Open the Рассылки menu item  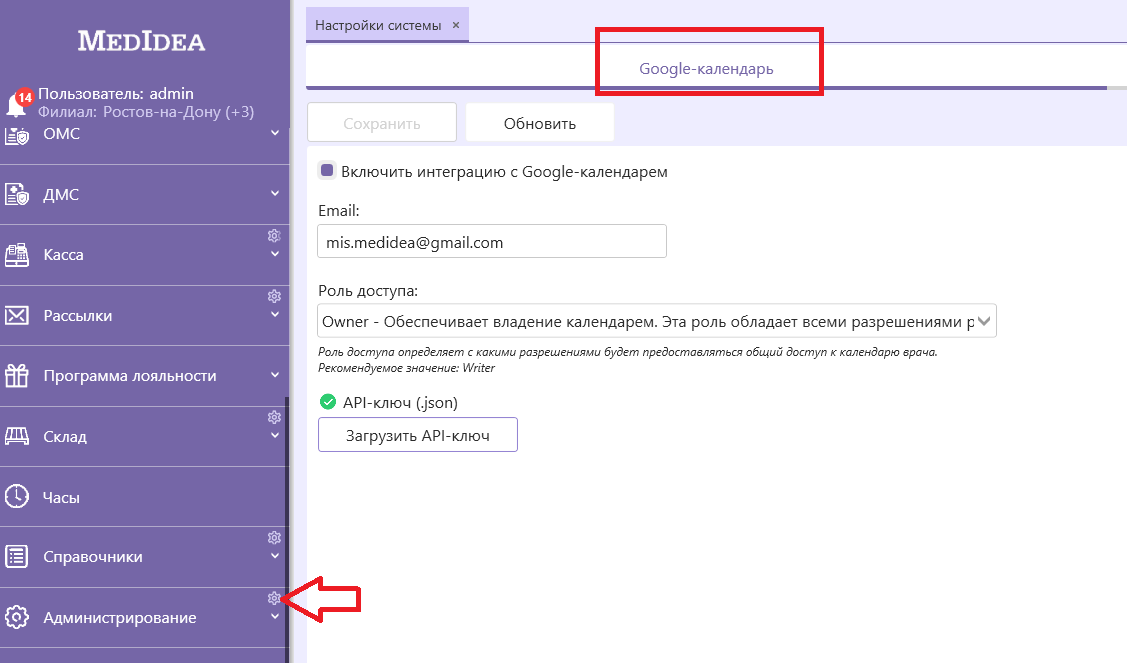pos(144,316)
